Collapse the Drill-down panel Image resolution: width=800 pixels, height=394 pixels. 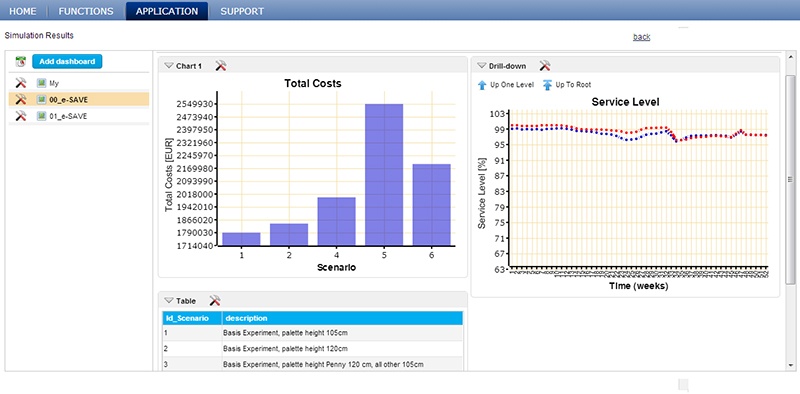tap(481, 66)
